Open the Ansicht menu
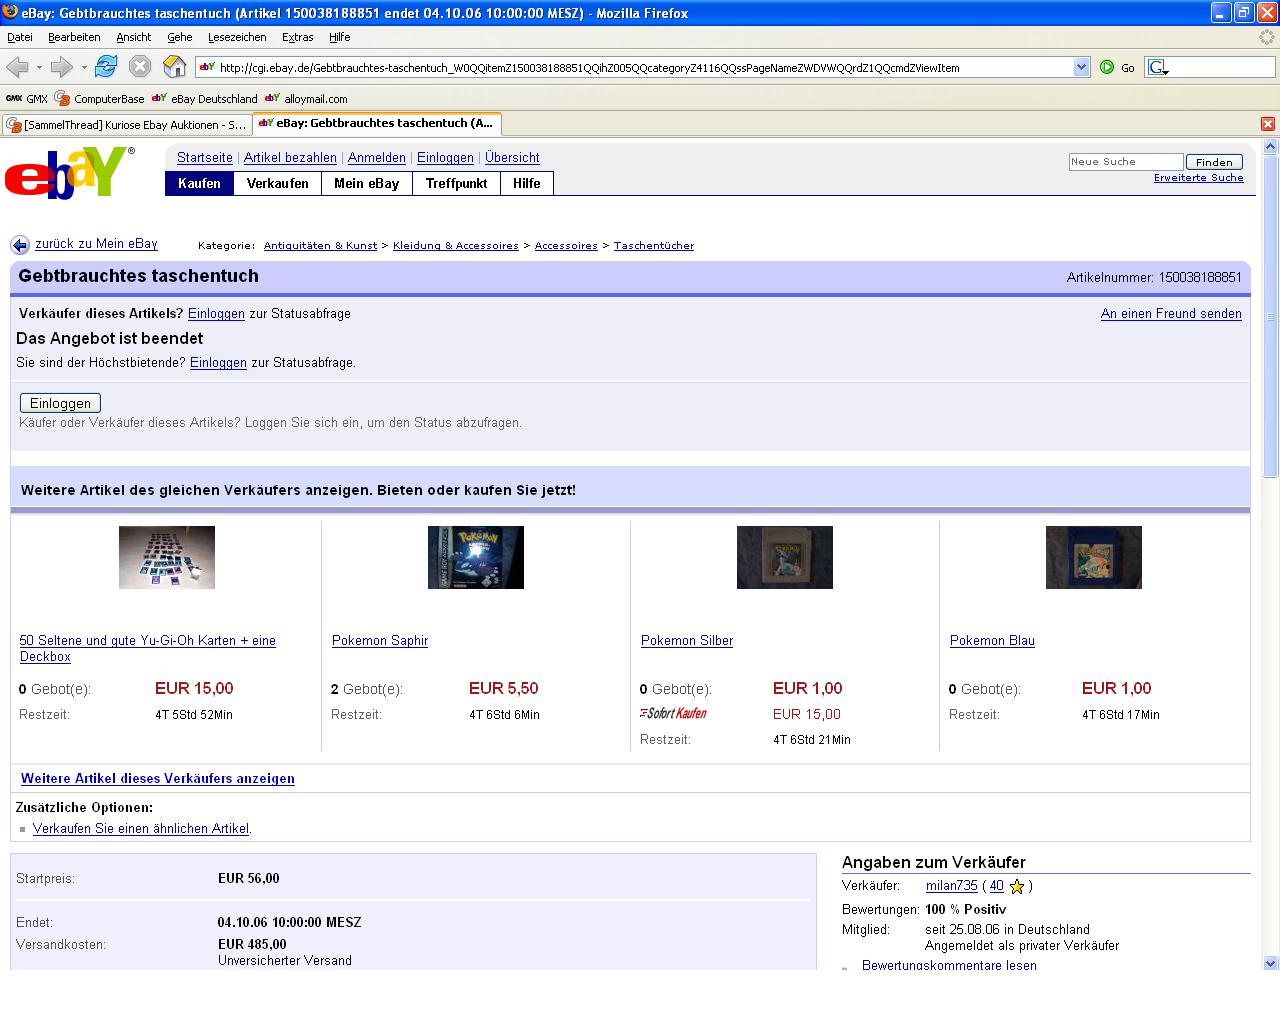 click(134, 37)
